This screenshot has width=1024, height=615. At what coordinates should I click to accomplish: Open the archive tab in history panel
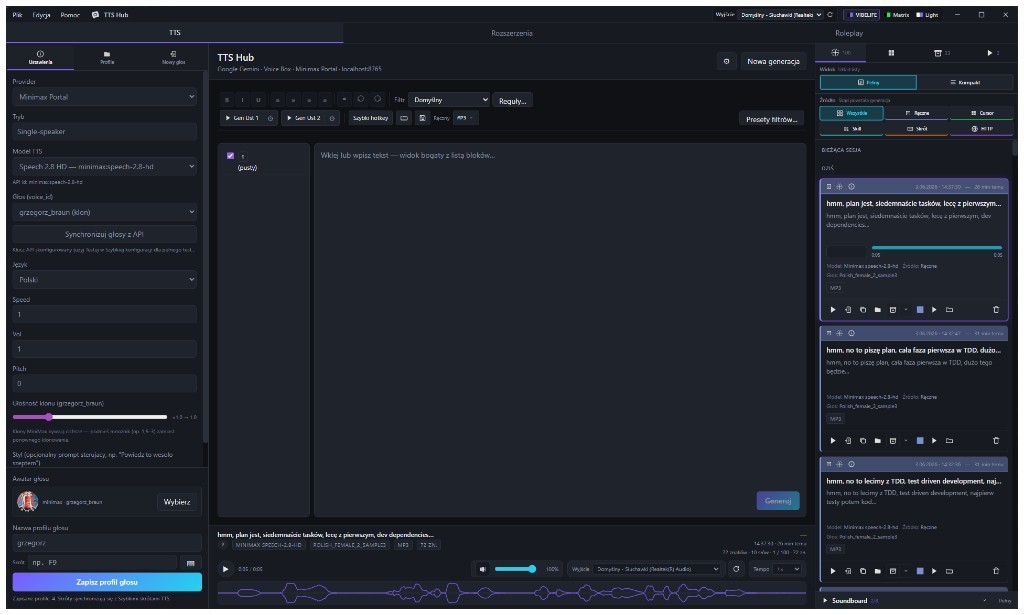point(941,53)
